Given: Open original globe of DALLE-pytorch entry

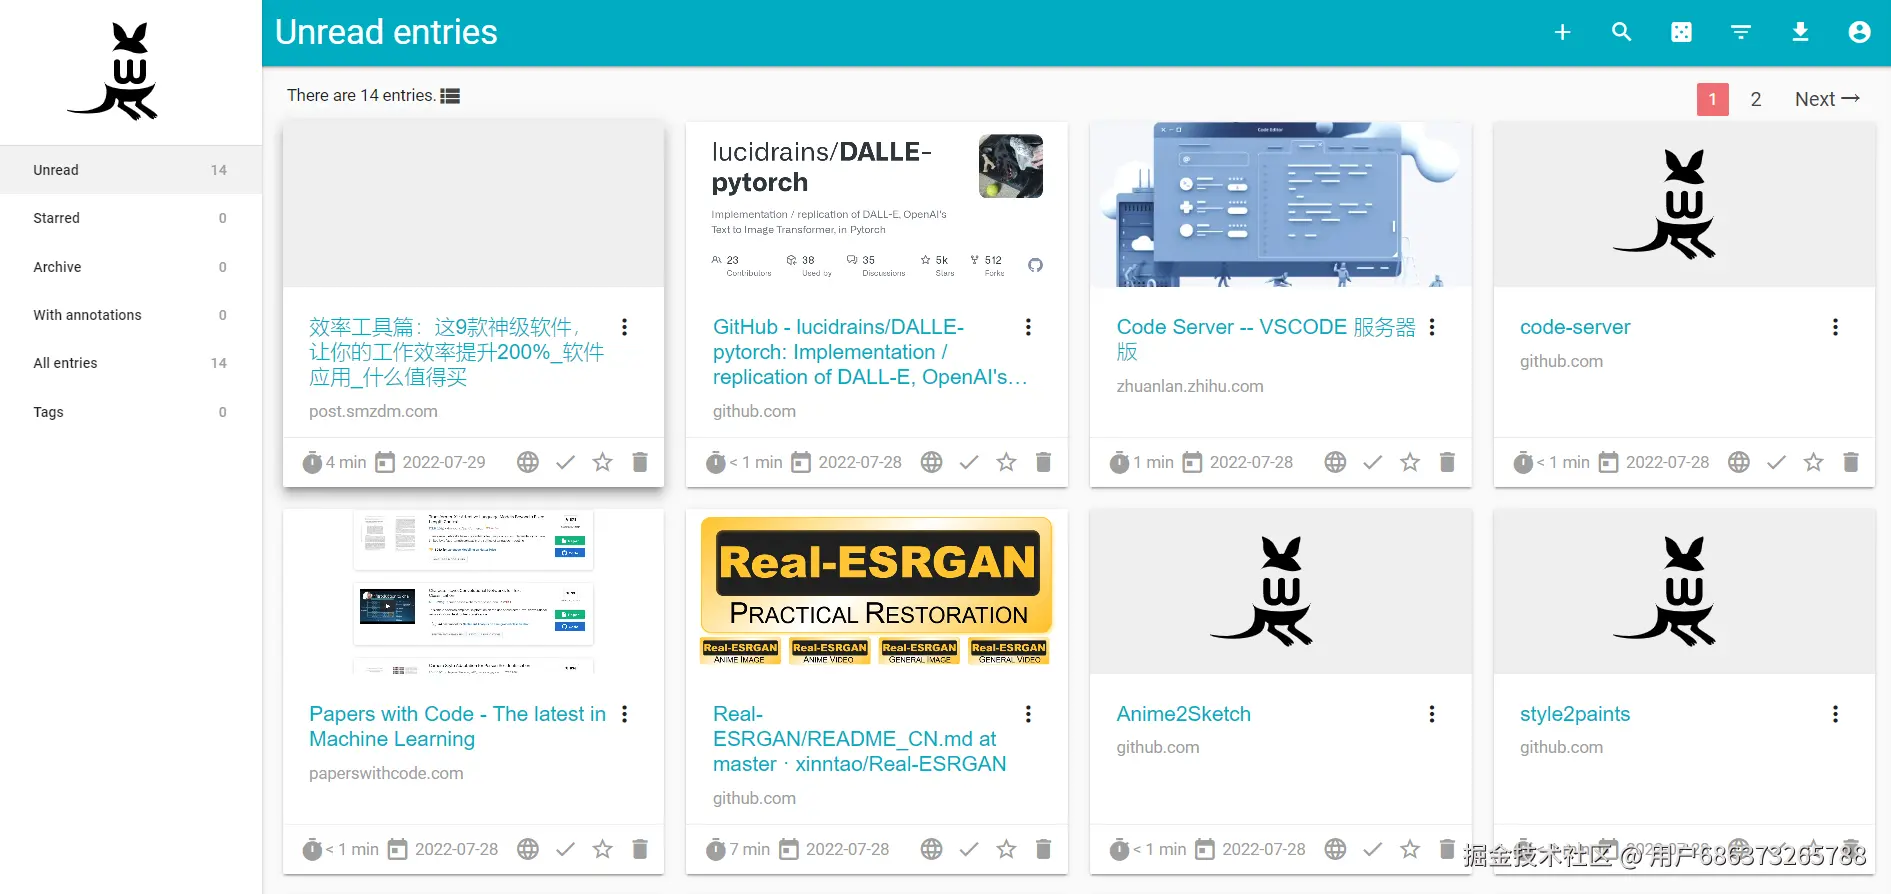Looking at the screenshot, I should click(x=931, y=462).
